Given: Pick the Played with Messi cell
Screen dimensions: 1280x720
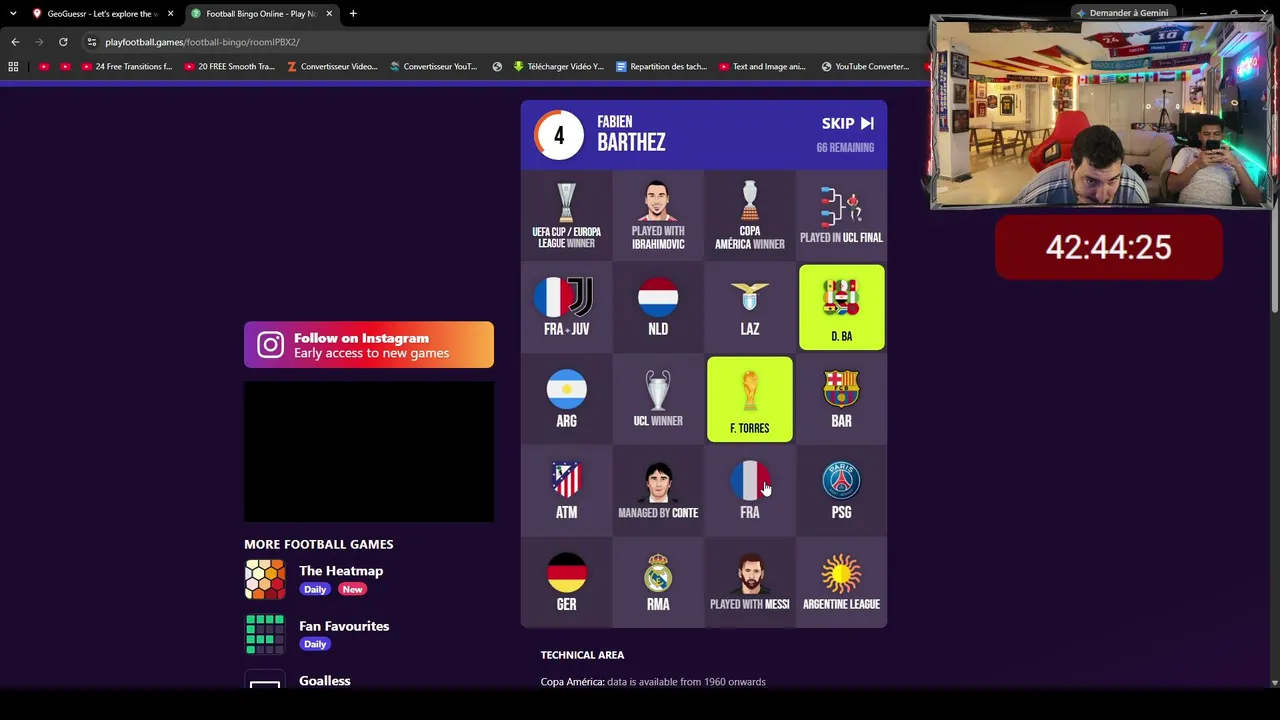Looking at the screenshot, I should [x=750, y=584].
